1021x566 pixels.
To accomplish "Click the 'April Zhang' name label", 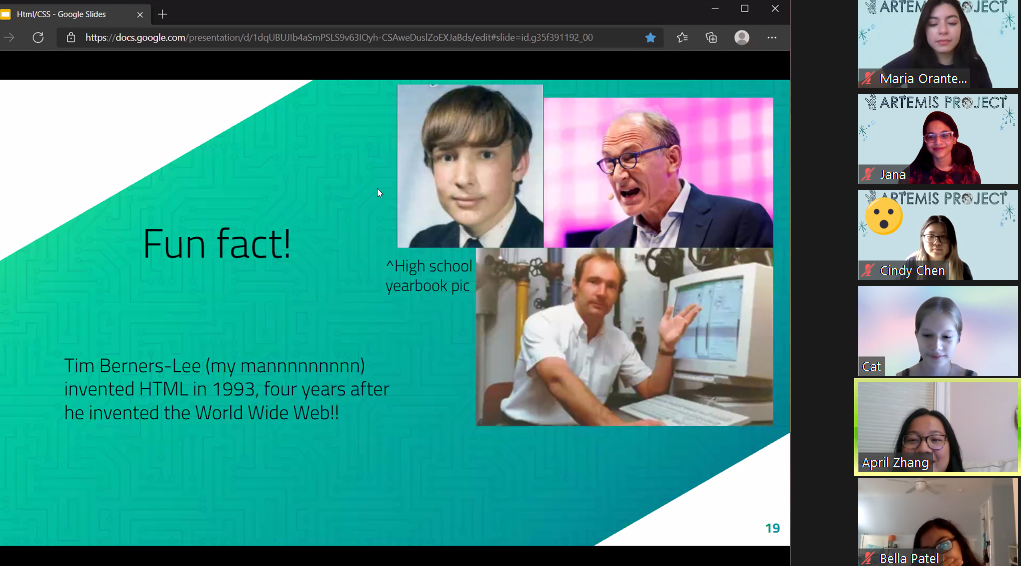I will [x=895, y=462].
